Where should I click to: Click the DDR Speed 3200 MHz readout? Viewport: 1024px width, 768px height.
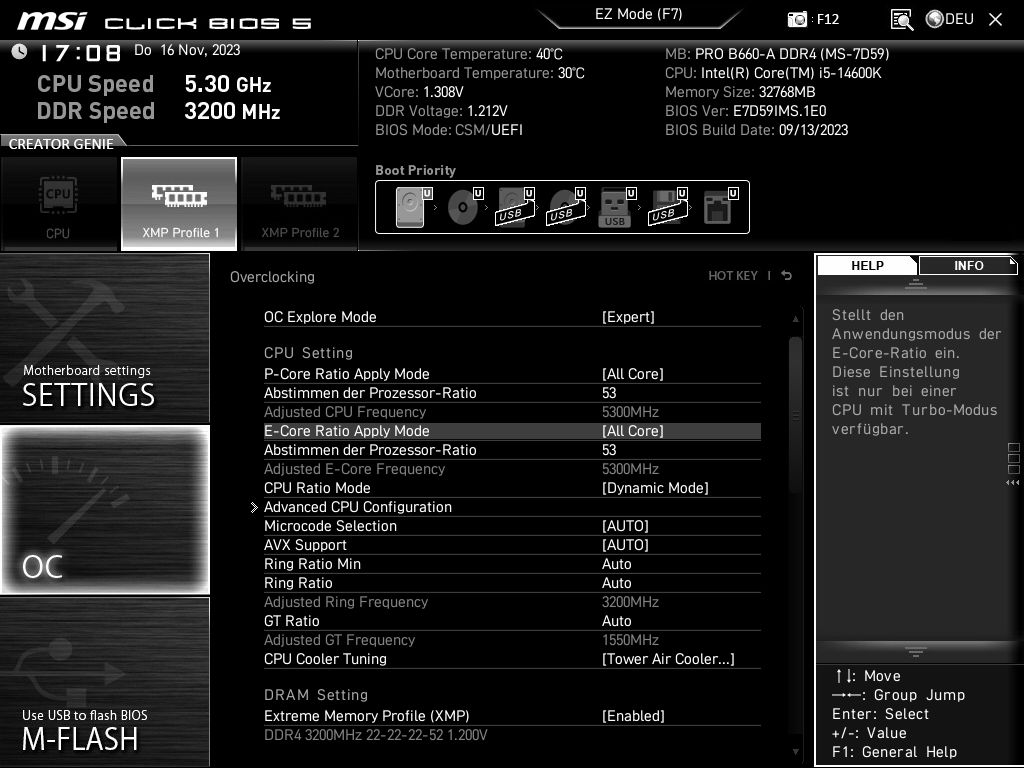tap(159, 110)
